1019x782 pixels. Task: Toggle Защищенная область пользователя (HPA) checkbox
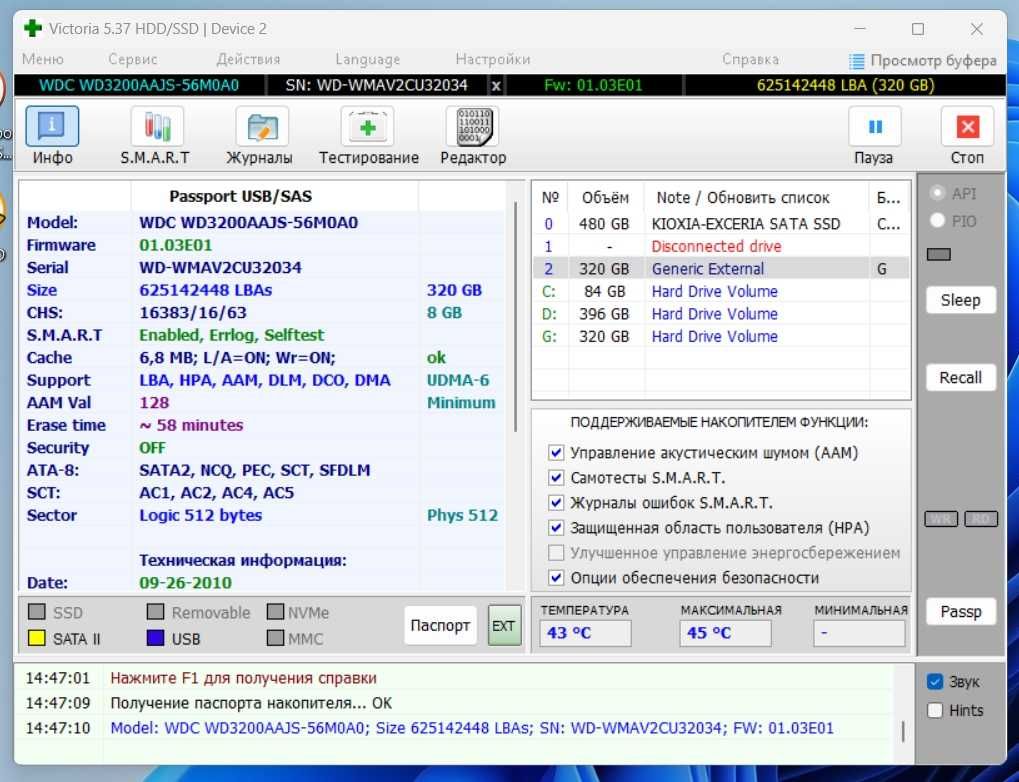tap(556, 527)
